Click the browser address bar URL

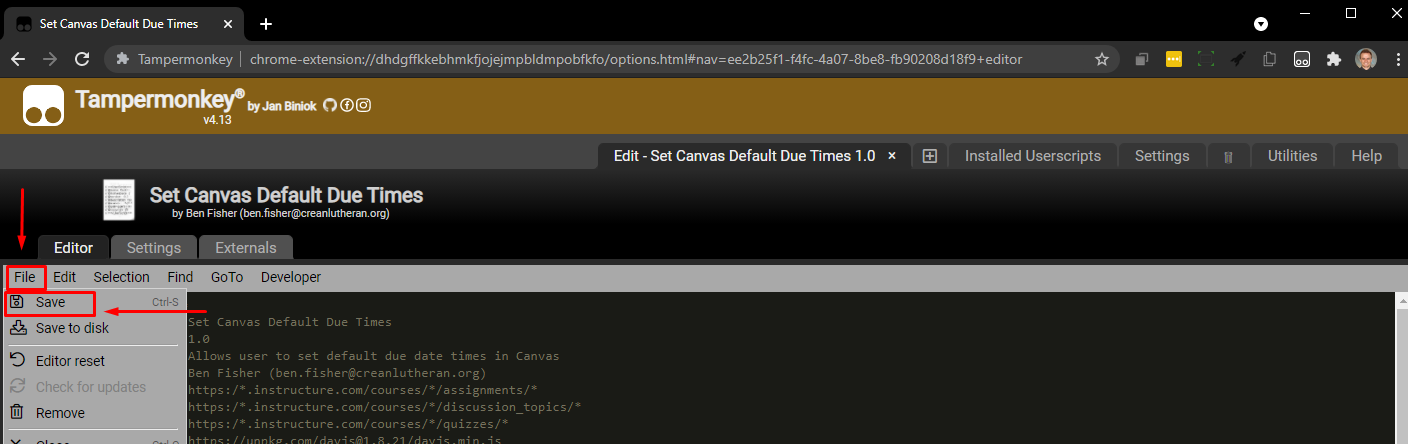[x=636, y=59]
